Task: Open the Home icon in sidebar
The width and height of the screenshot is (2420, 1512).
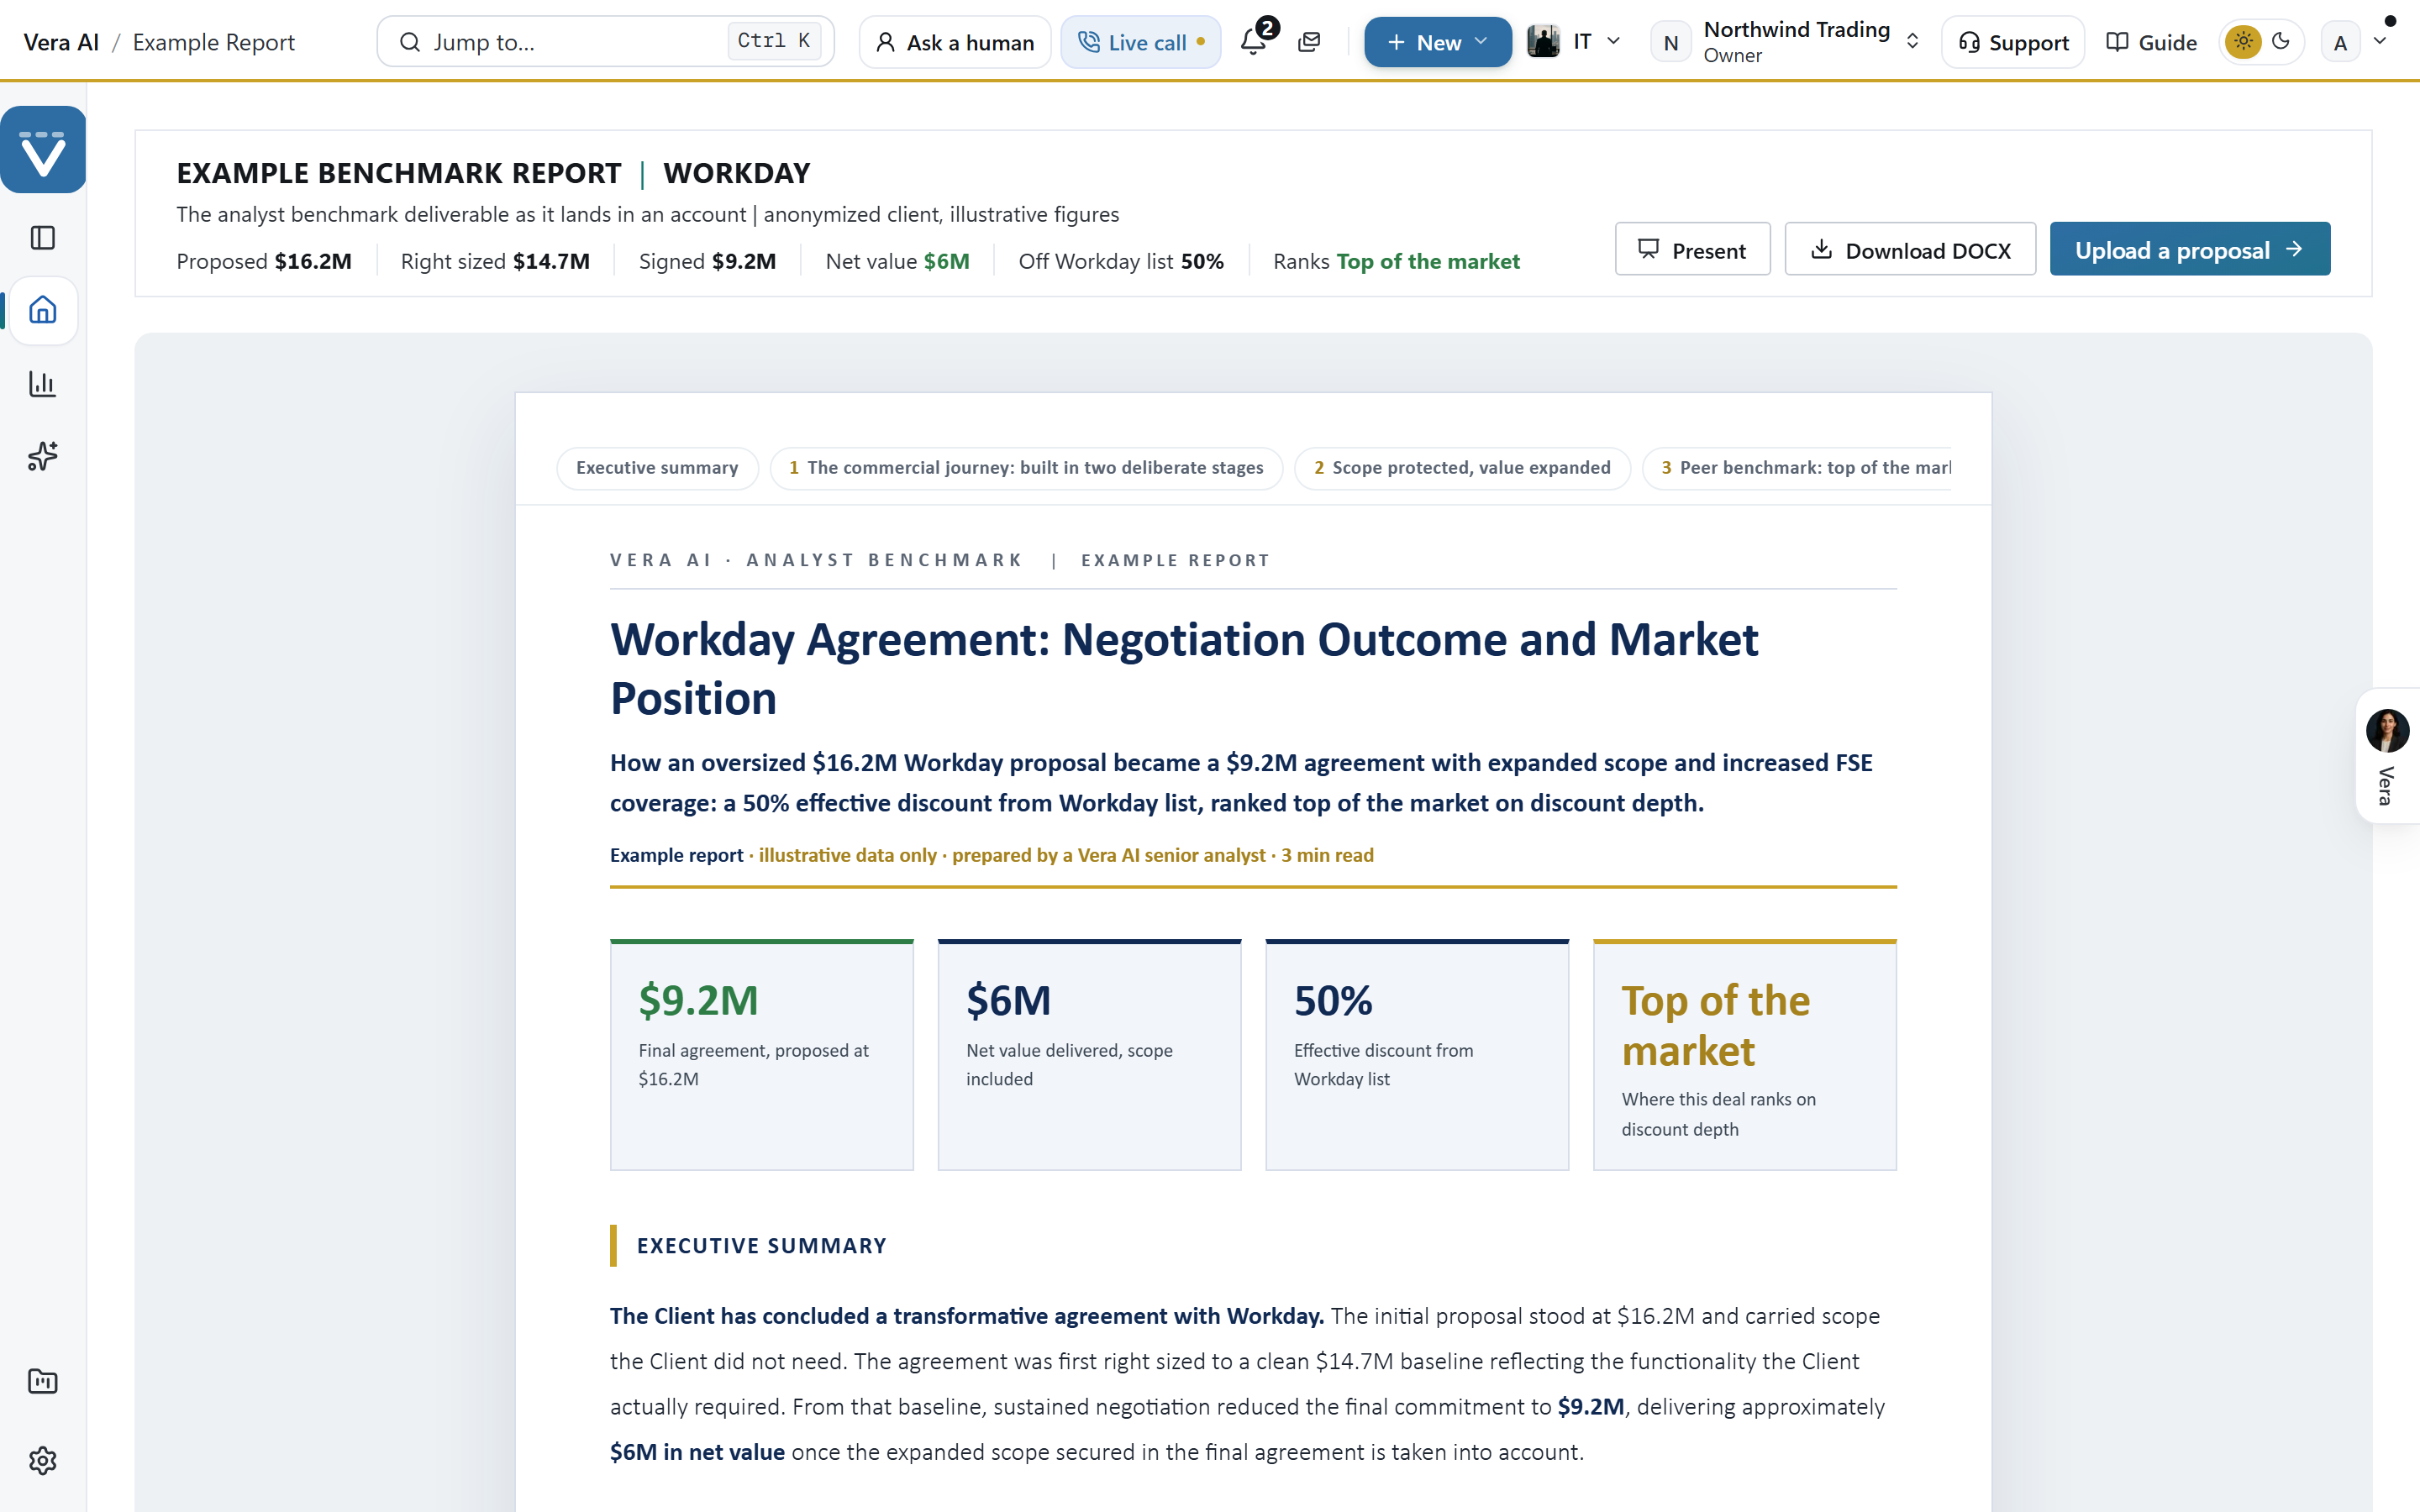Action: pyautogui.click(x=42, y=310)
